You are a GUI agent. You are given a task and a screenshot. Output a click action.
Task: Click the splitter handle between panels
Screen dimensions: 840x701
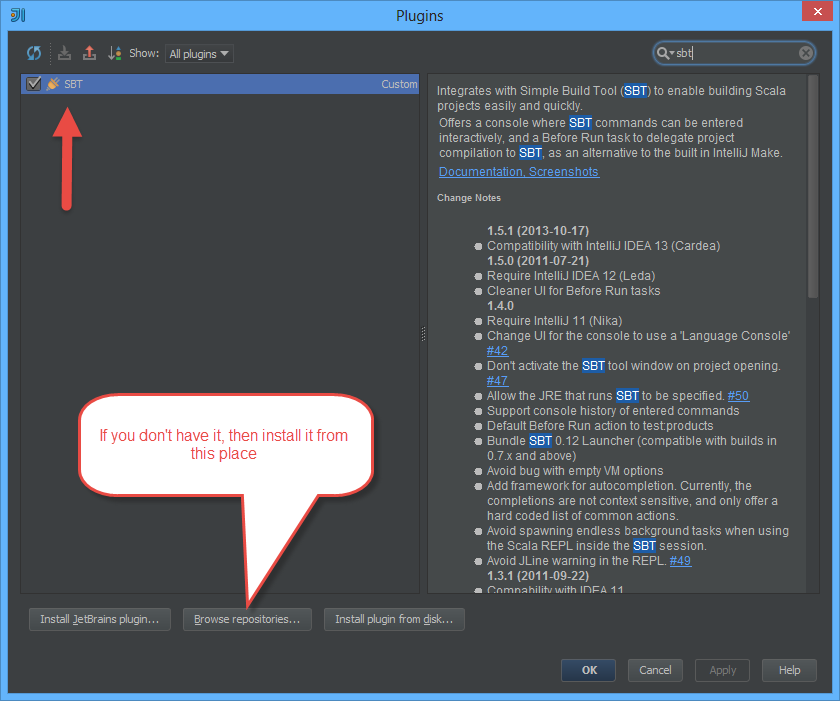[x=423, y=334]
